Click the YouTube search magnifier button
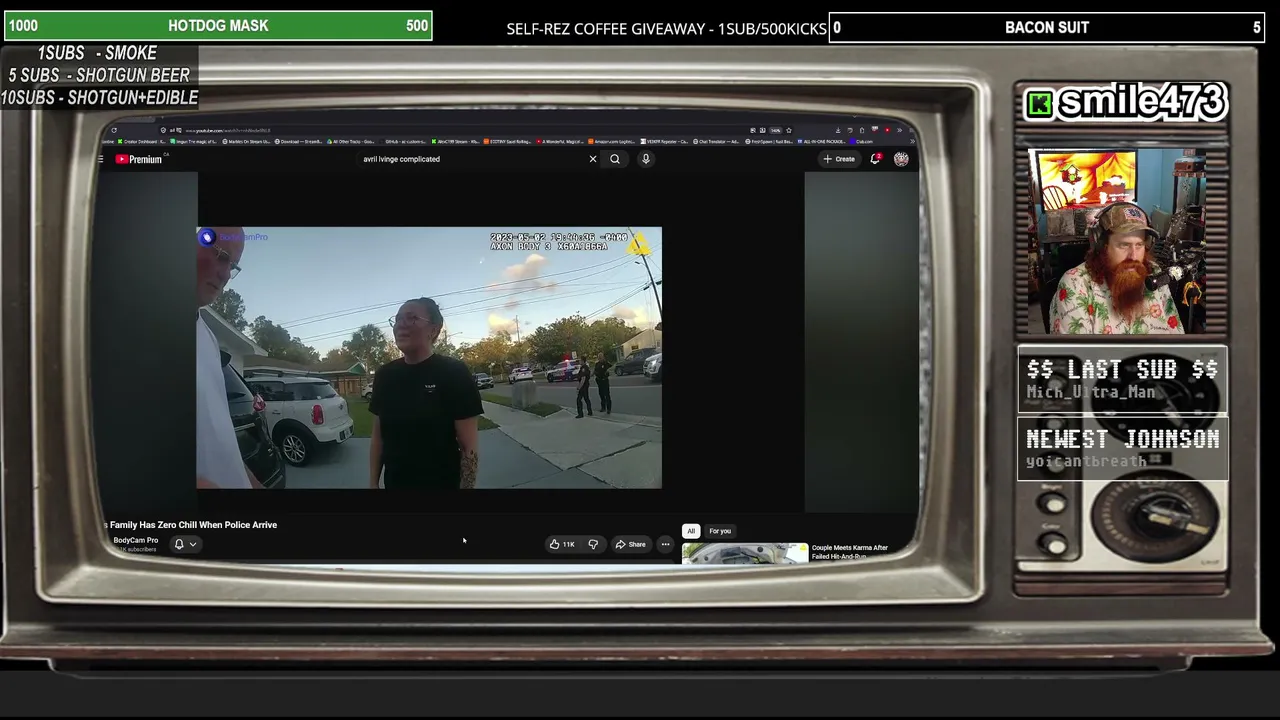This screenshot has width=1280, height=720. point(615,159)
